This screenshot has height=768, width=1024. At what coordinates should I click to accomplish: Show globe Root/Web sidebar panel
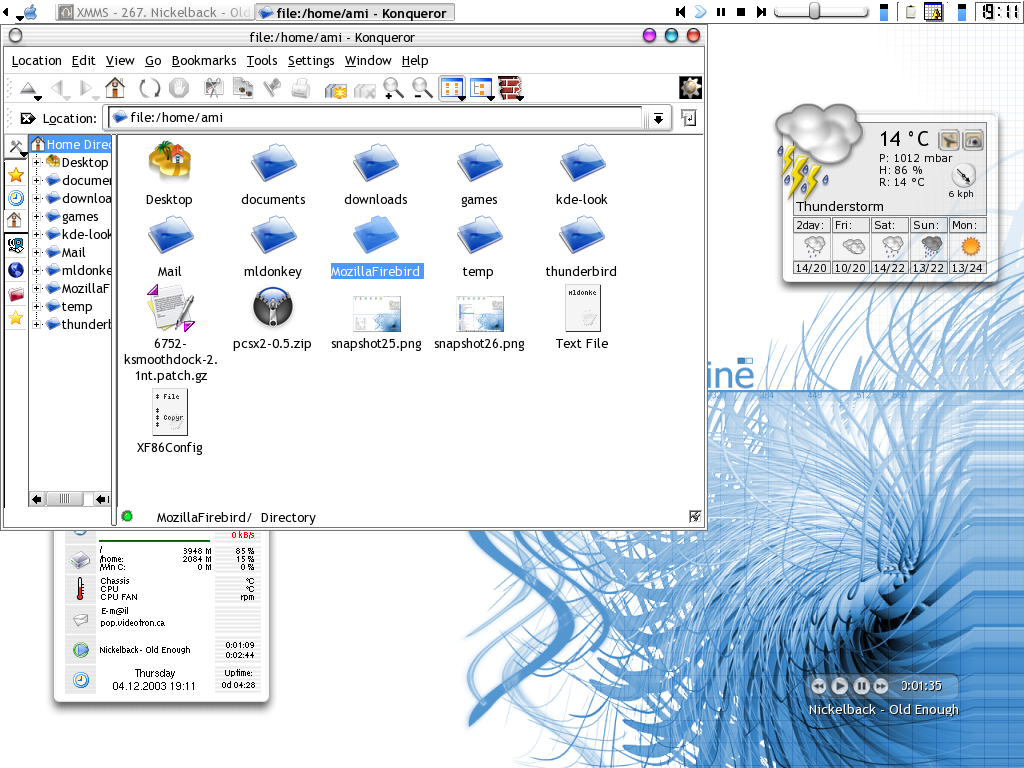click(16, 270)
